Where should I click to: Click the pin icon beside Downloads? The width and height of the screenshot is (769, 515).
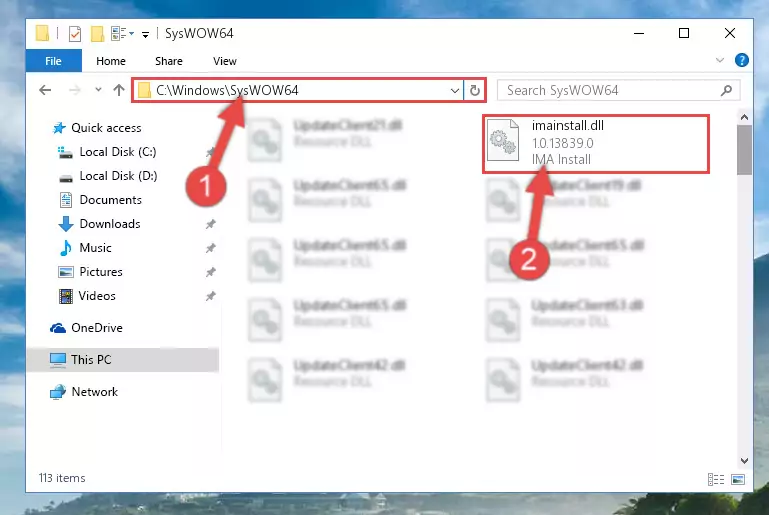[x=210, y=224]
